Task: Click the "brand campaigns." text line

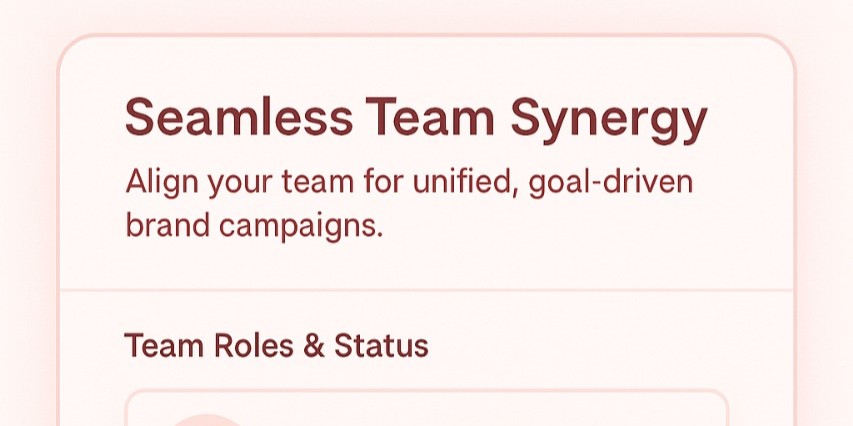Action: click(x=254, y=226)
